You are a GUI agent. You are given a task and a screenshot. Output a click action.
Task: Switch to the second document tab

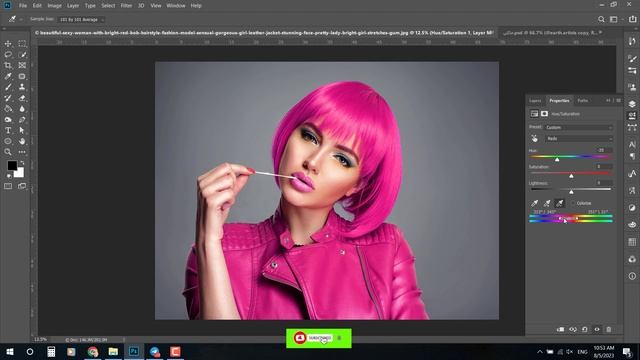552,33
